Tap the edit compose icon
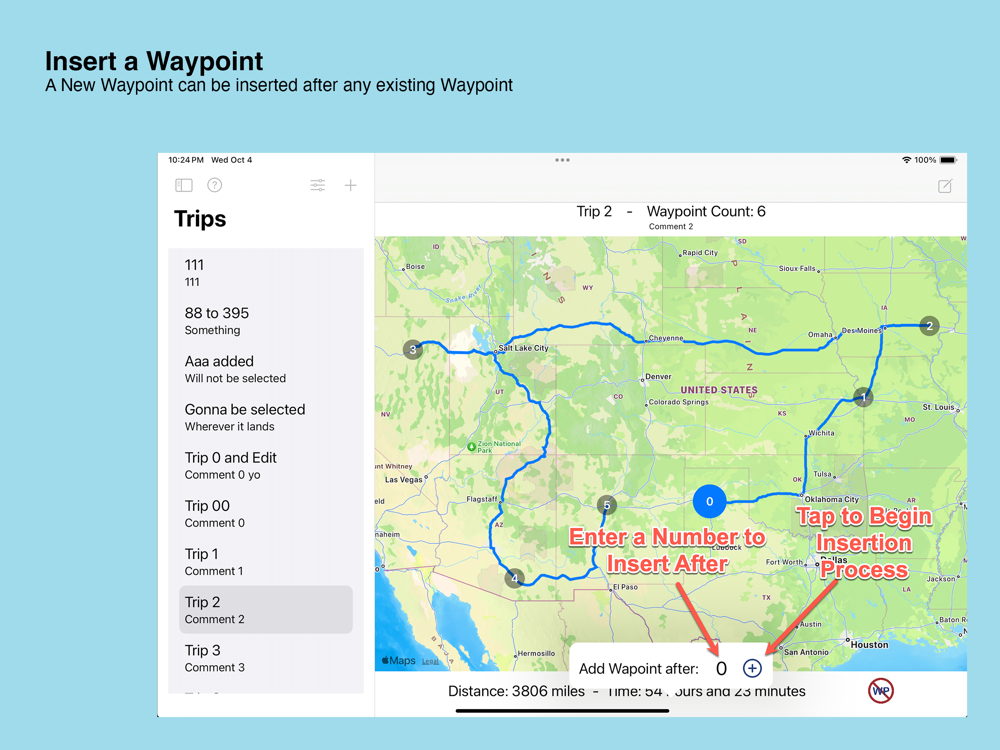The width and height of the screenshot is (1000, 750). (945, 186)
